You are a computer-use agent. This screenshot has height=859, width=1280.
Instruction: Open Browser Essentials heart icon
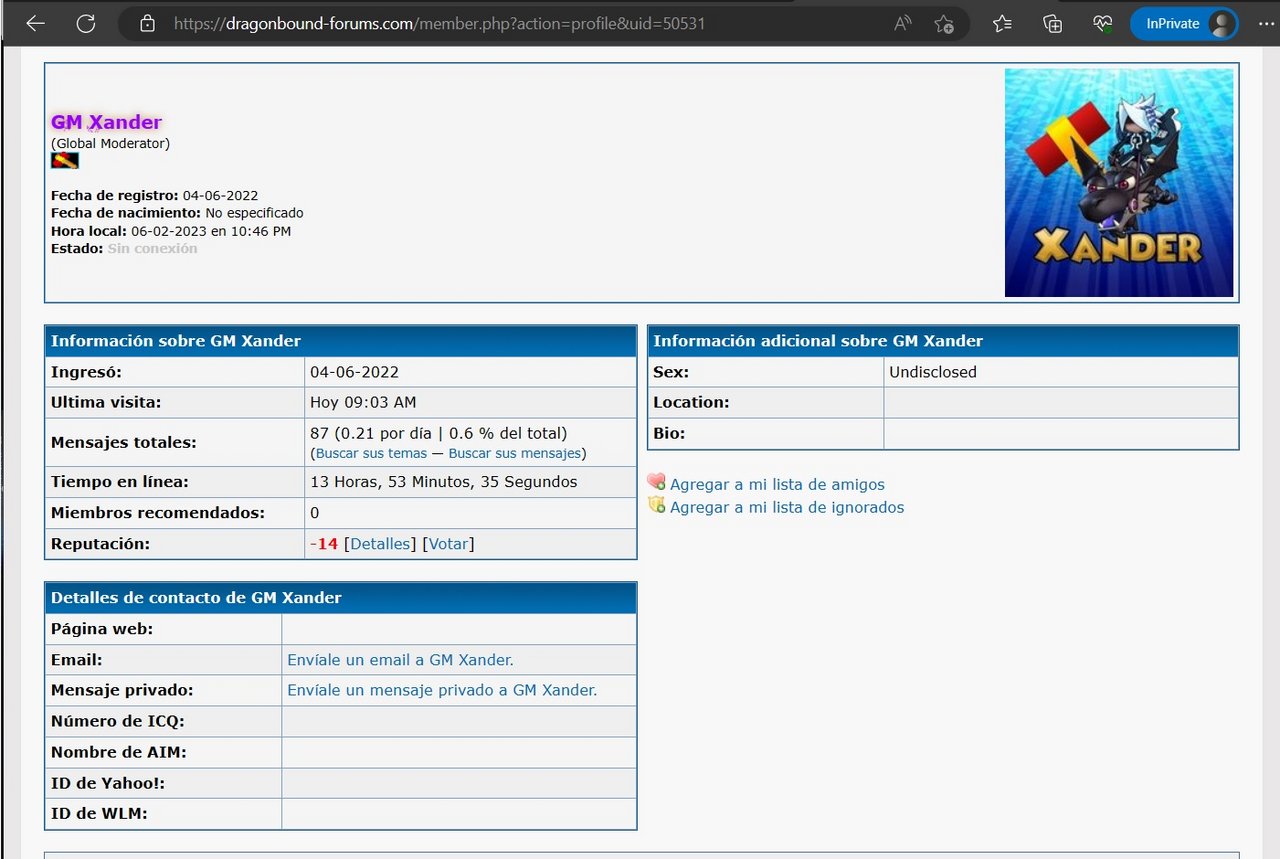[x=1102, y=23]
